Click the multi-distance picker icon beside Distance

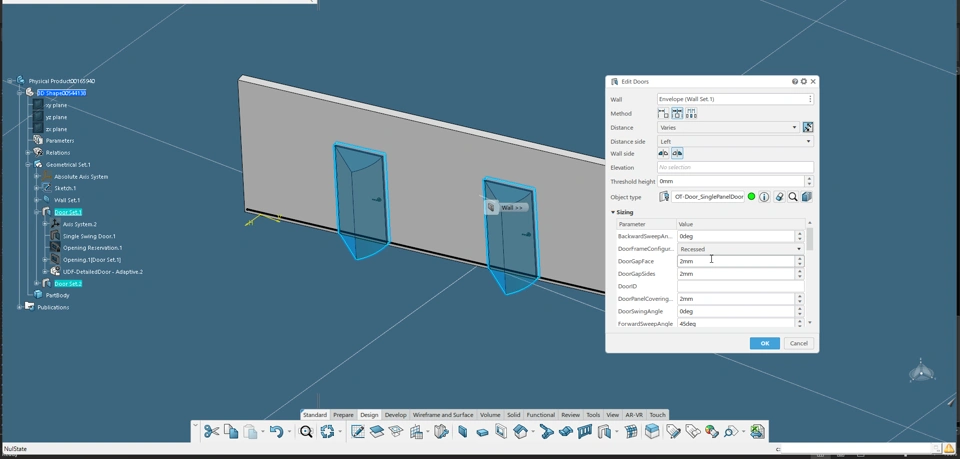(x=808, y=127)
